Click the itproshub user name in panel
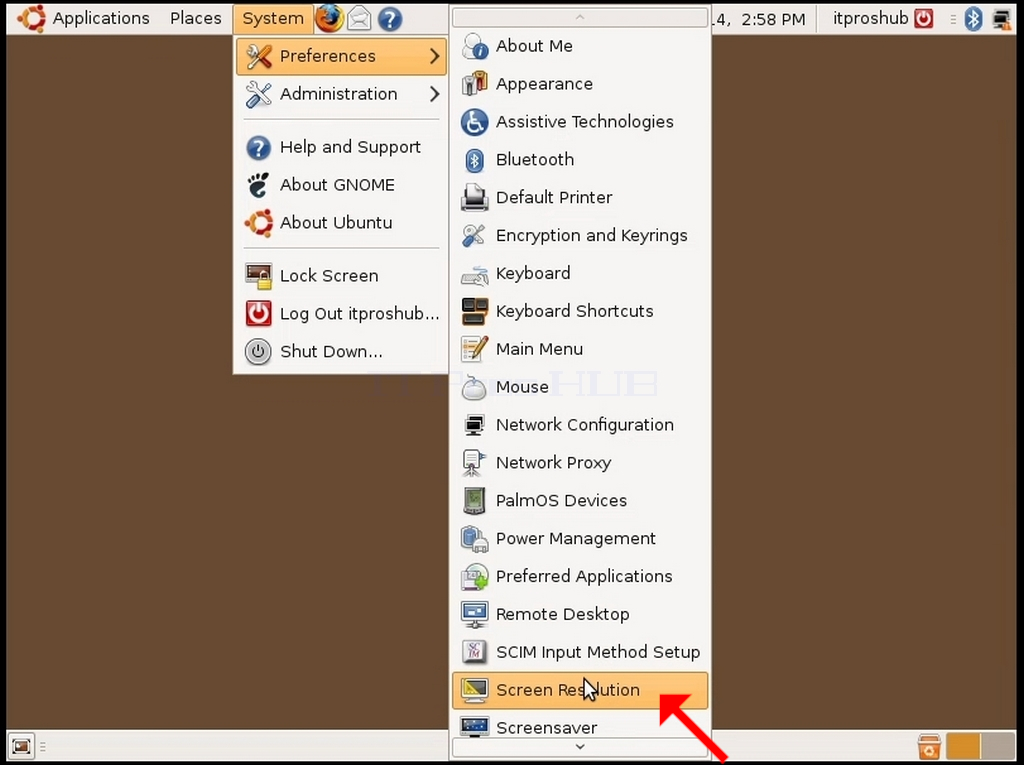 pyautogui.click(x=870, y=18)
